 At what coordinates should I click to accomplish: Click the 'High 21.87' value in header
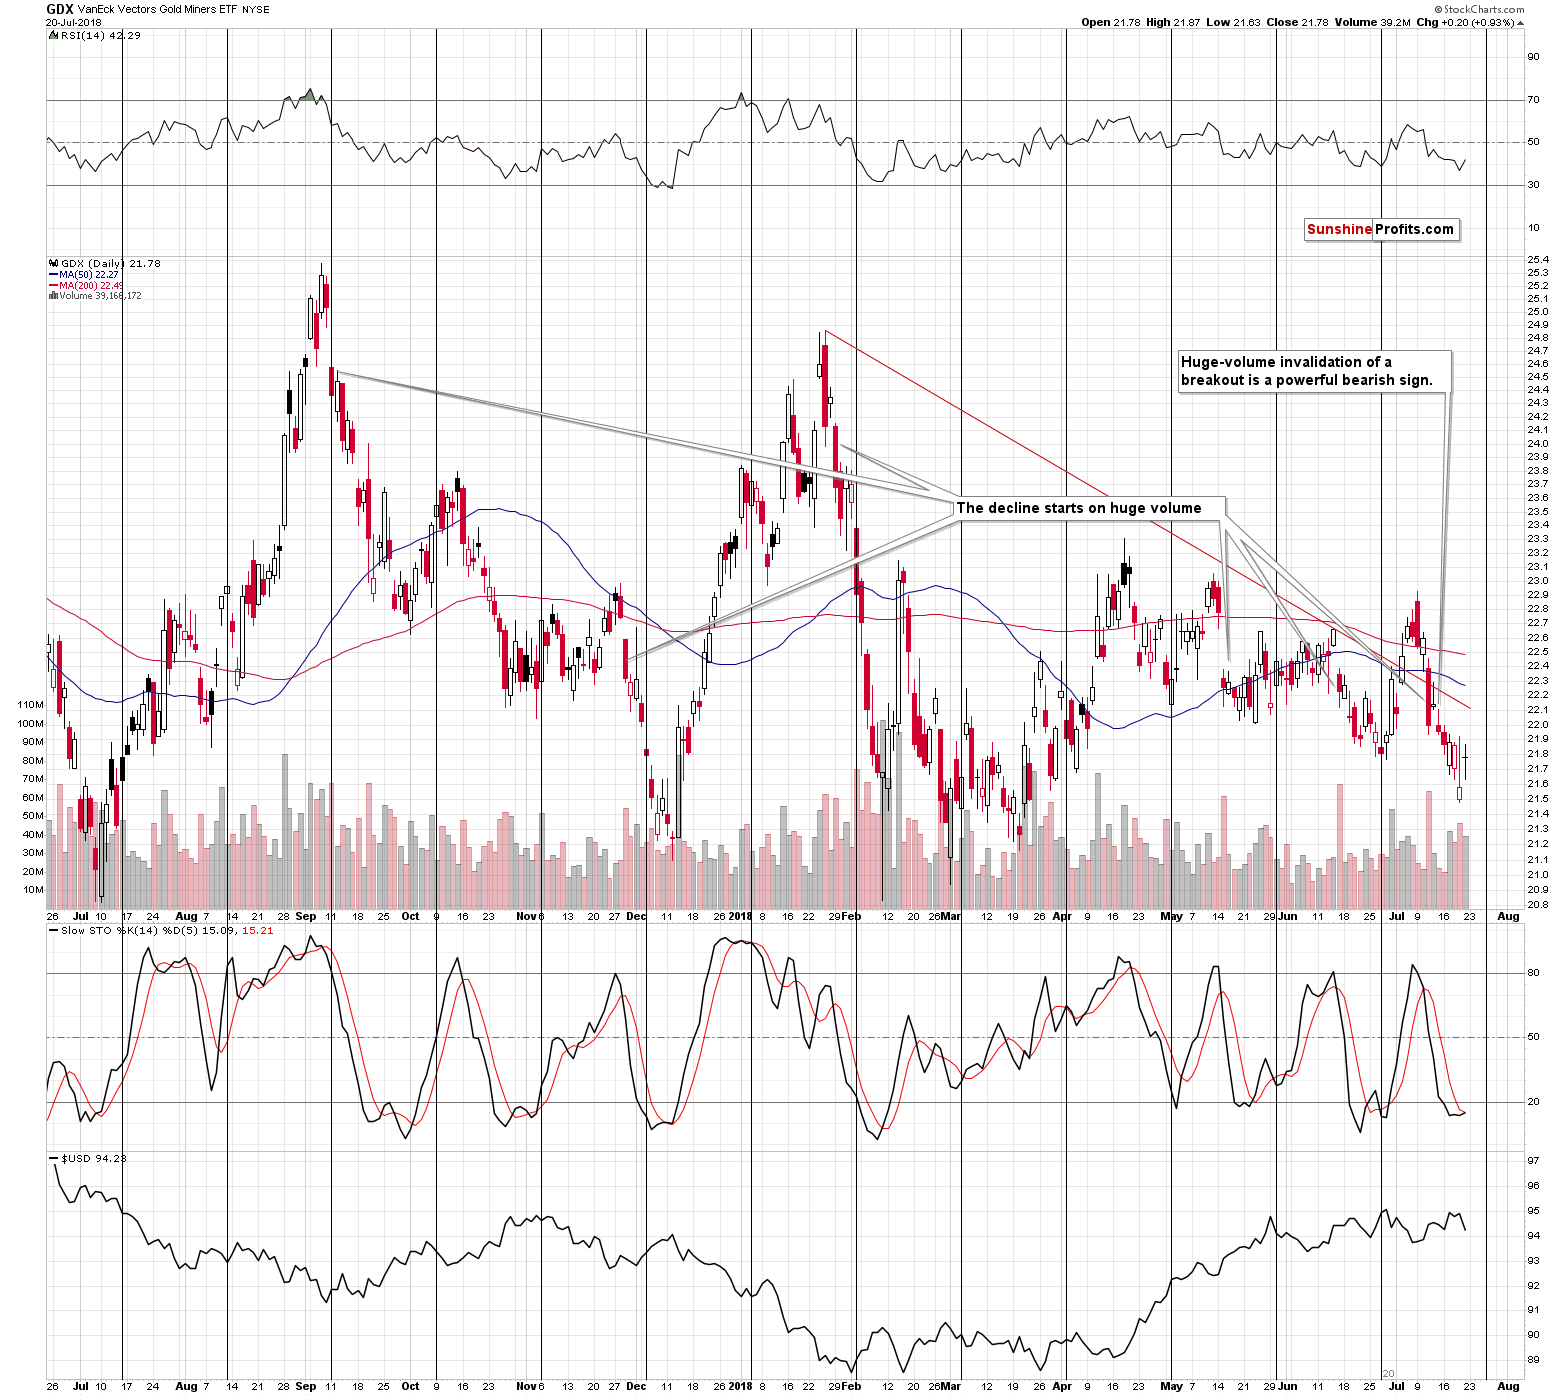coord(1172,22)
